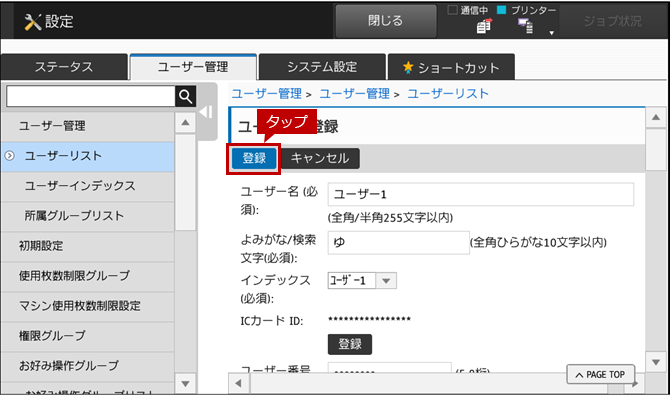Click the circled arrow beside ユーザーリスト
670x396 pixels.
point(9,156)
